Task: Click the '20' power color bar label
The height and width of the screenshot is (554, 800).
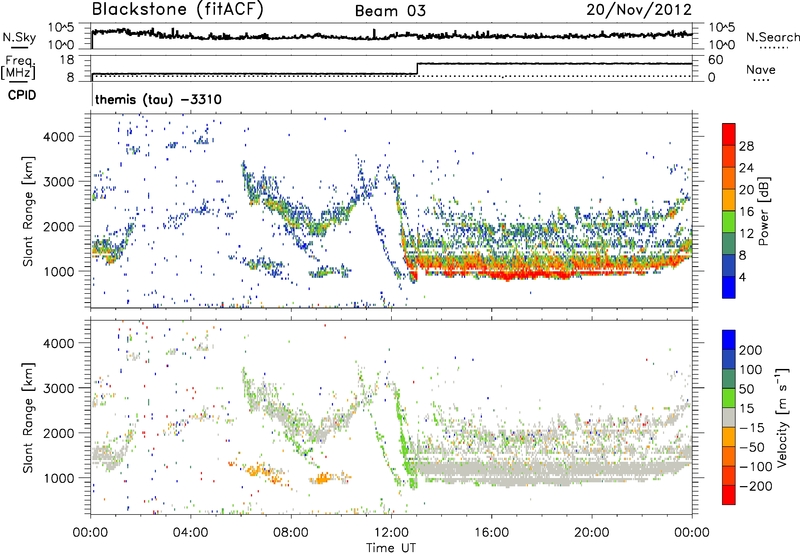Action: point(746,190)
